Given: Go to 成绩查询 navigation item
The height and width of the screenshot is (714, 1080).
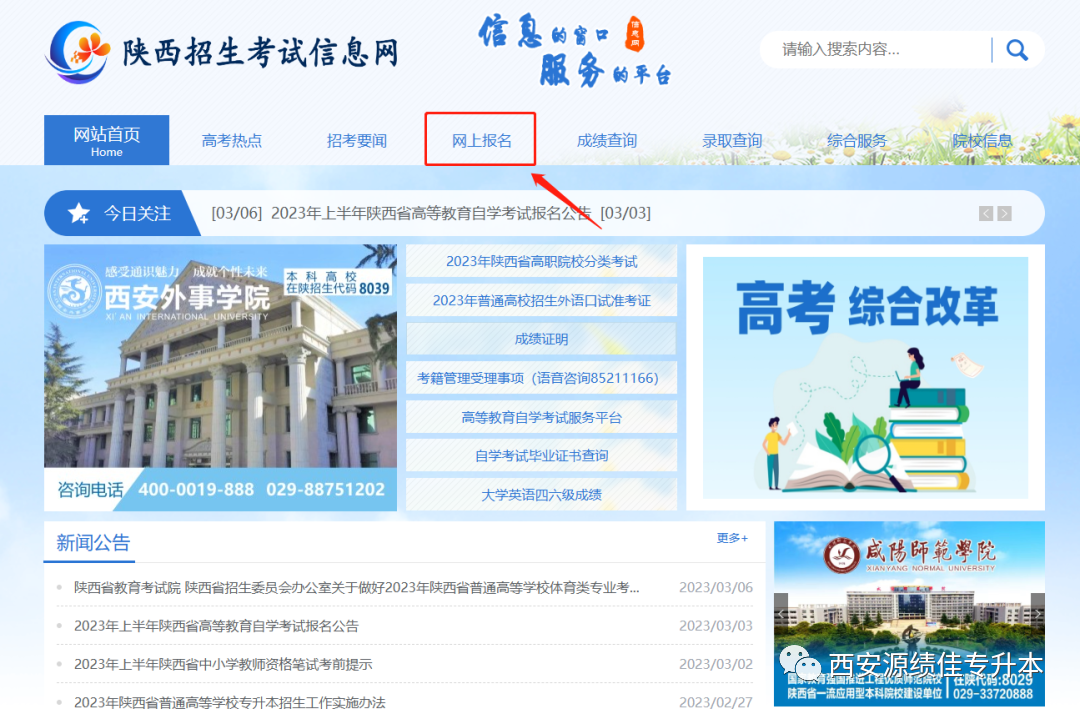Looking at the screenshot, I should click(x=607, y=140).
